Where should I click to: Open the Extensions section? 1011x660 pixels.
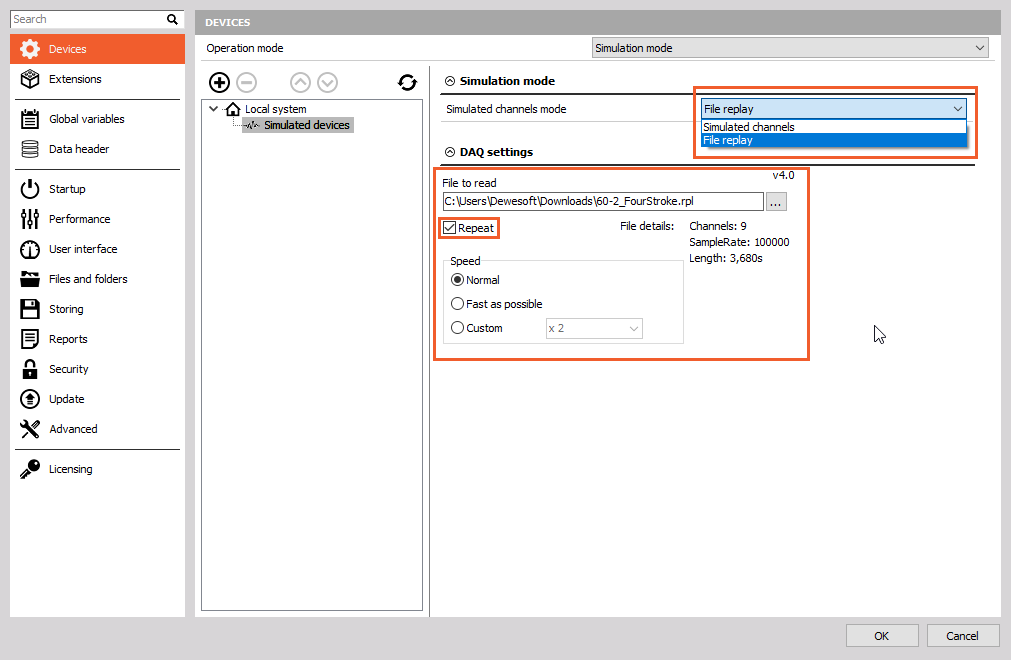[x=97, y=79]
